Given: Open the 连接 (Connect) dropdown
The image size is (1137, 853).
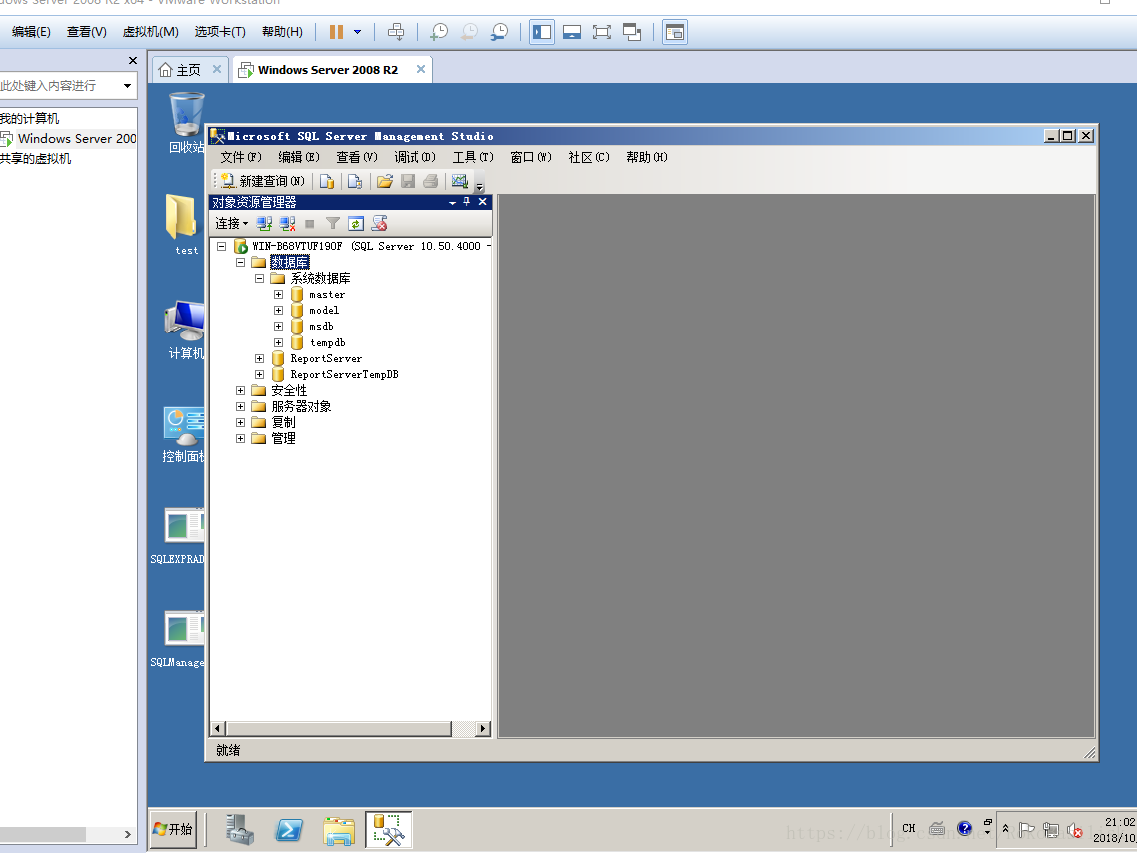Looking at the screenshot, I should 231,223.
